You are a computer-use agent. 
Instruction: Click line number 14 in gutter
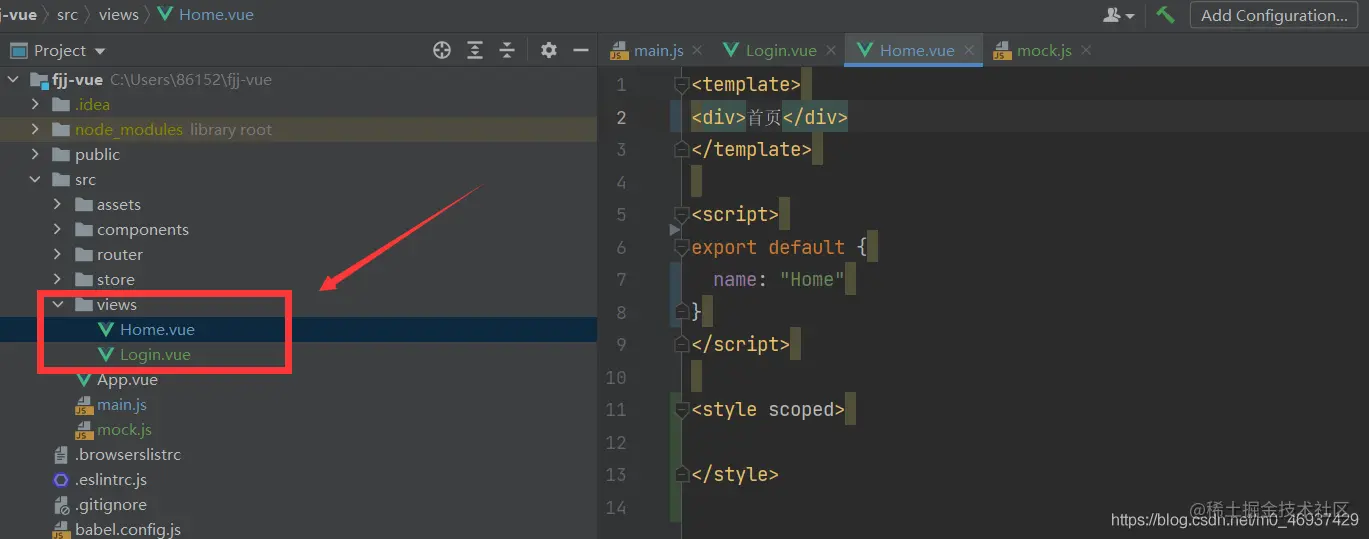click(x=616, y=507)
